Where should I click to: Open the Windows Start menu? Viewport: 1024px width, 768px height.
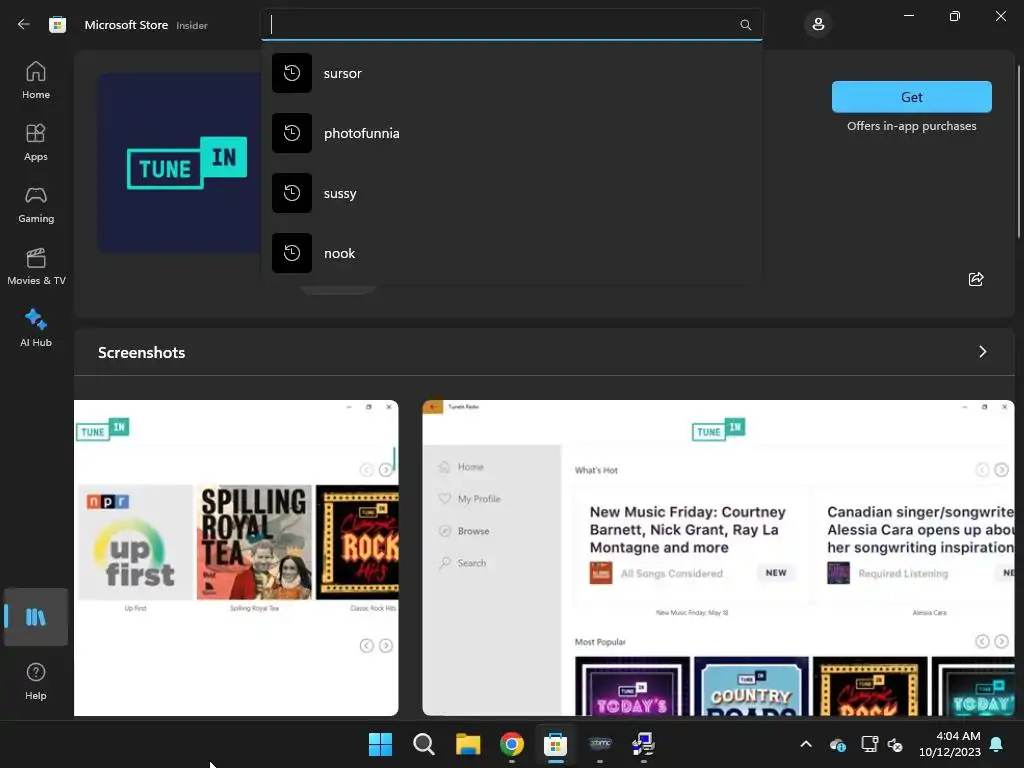pos(380,744)
